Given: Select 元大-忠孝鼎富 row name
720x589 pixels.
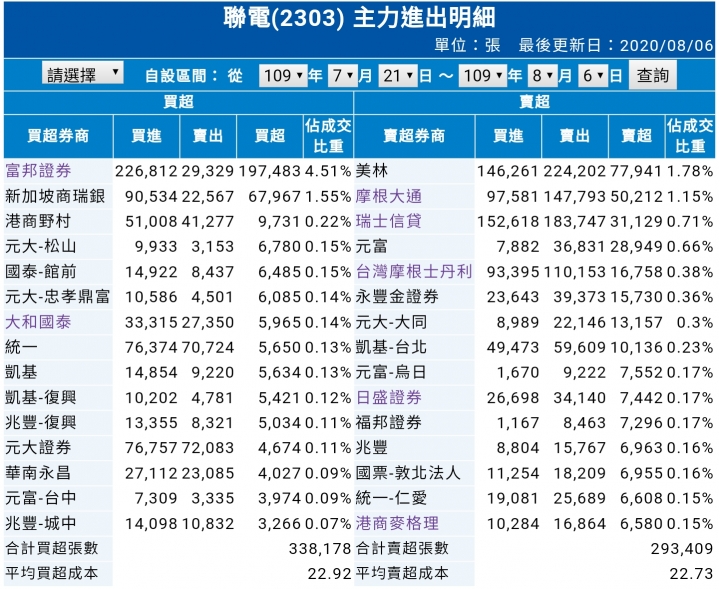Looking at the screenshot, I should pyautogui.click(x=58, y=297).
